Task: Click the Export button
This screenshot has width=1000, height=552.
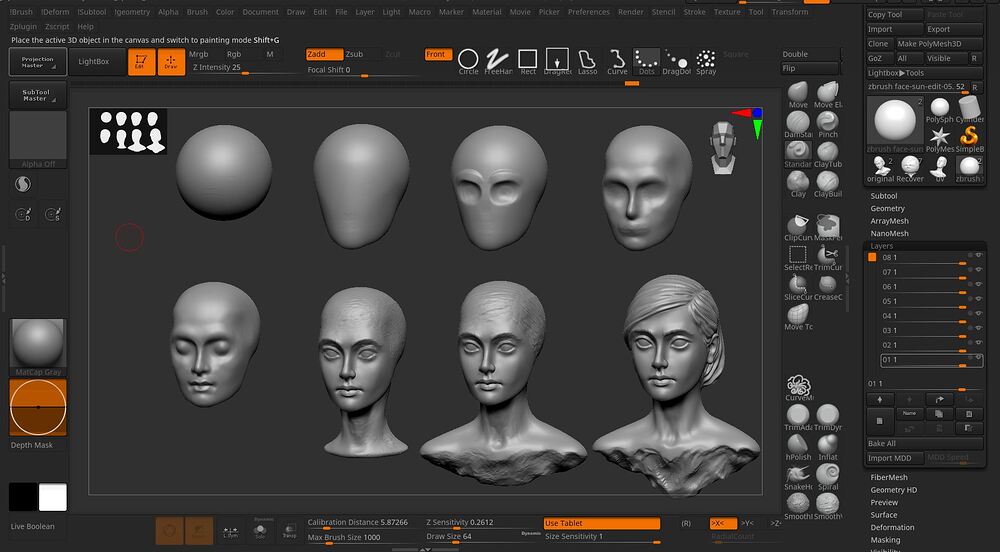Action: coord(954,29)
